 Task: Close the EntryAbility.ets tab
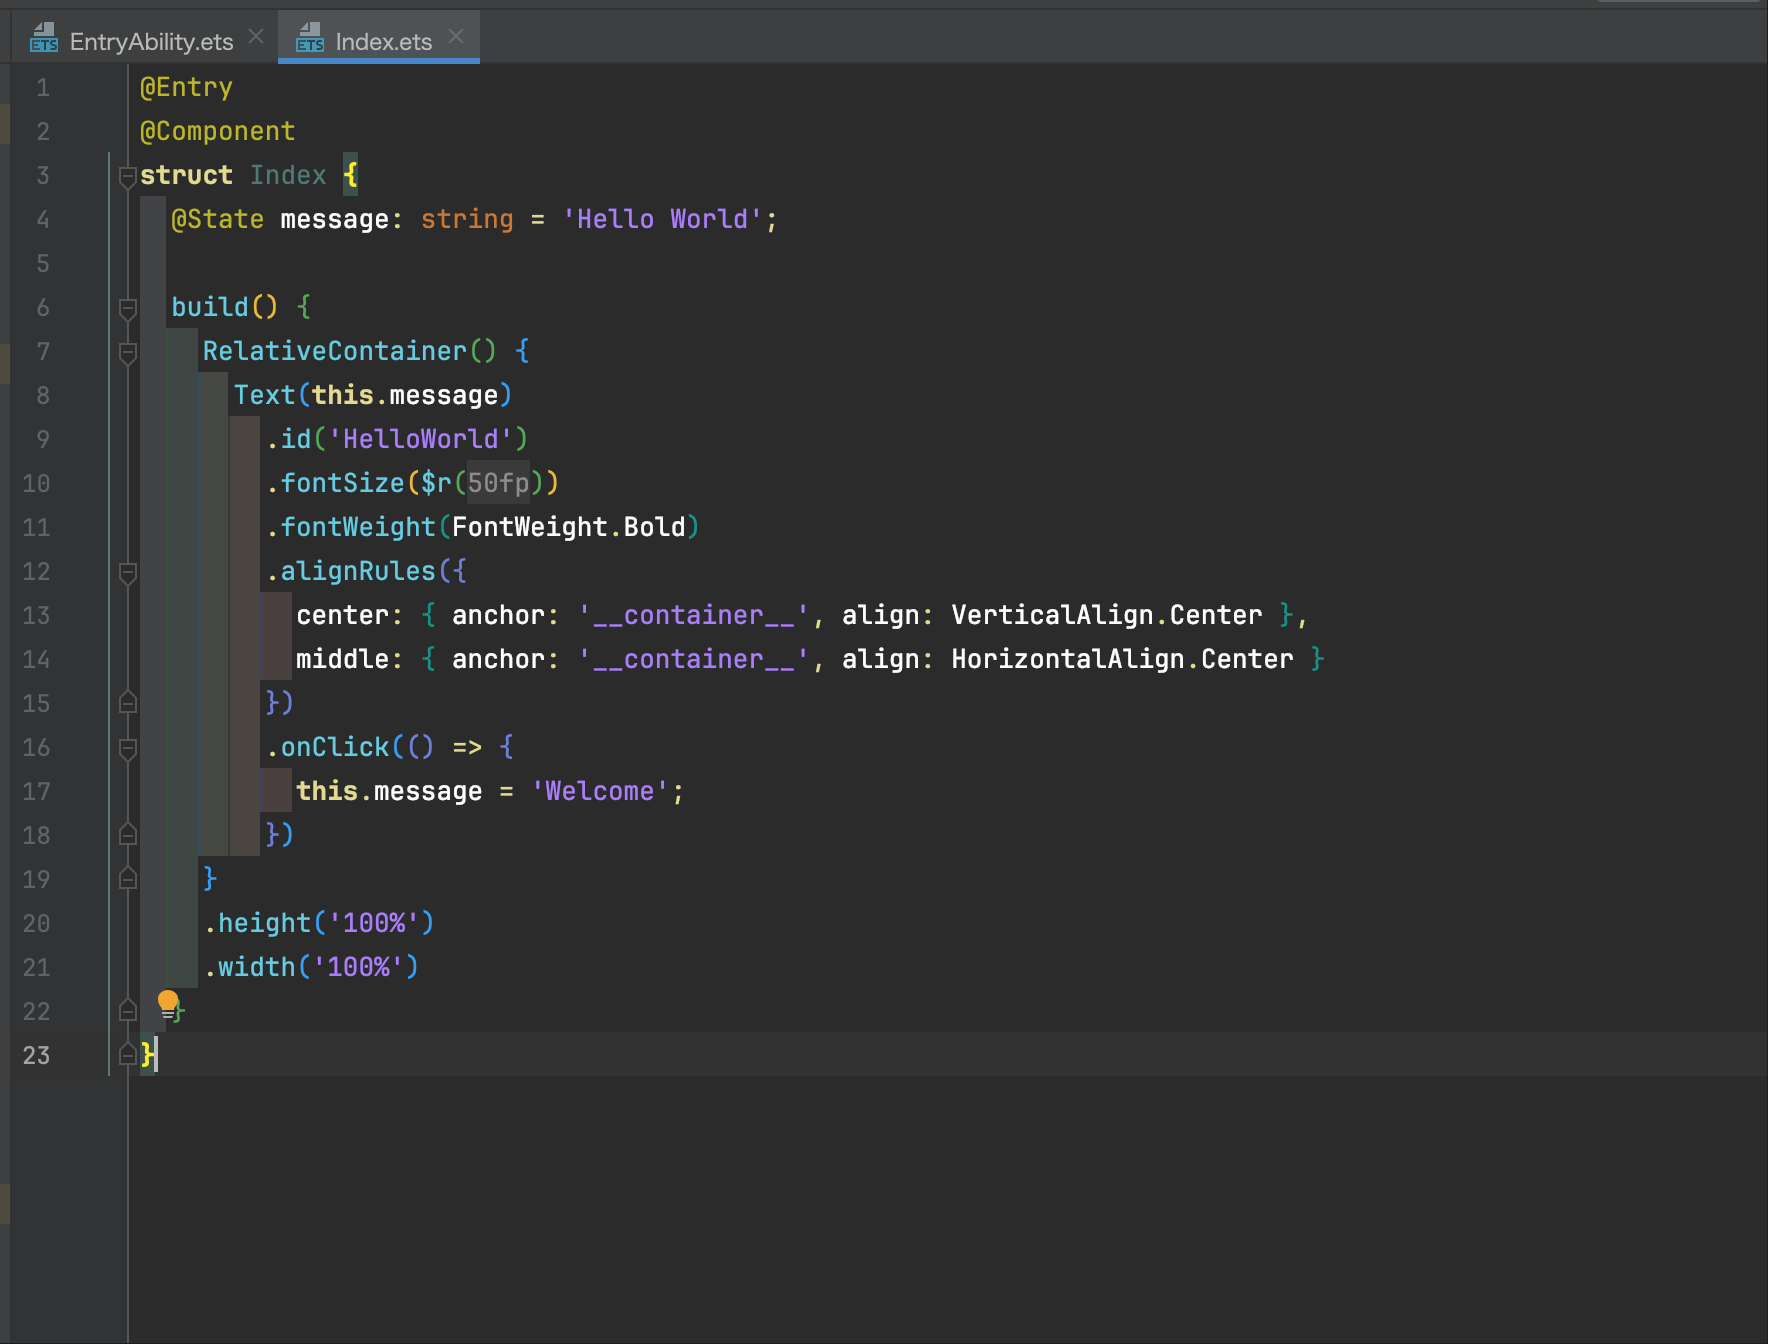point(256,37)
